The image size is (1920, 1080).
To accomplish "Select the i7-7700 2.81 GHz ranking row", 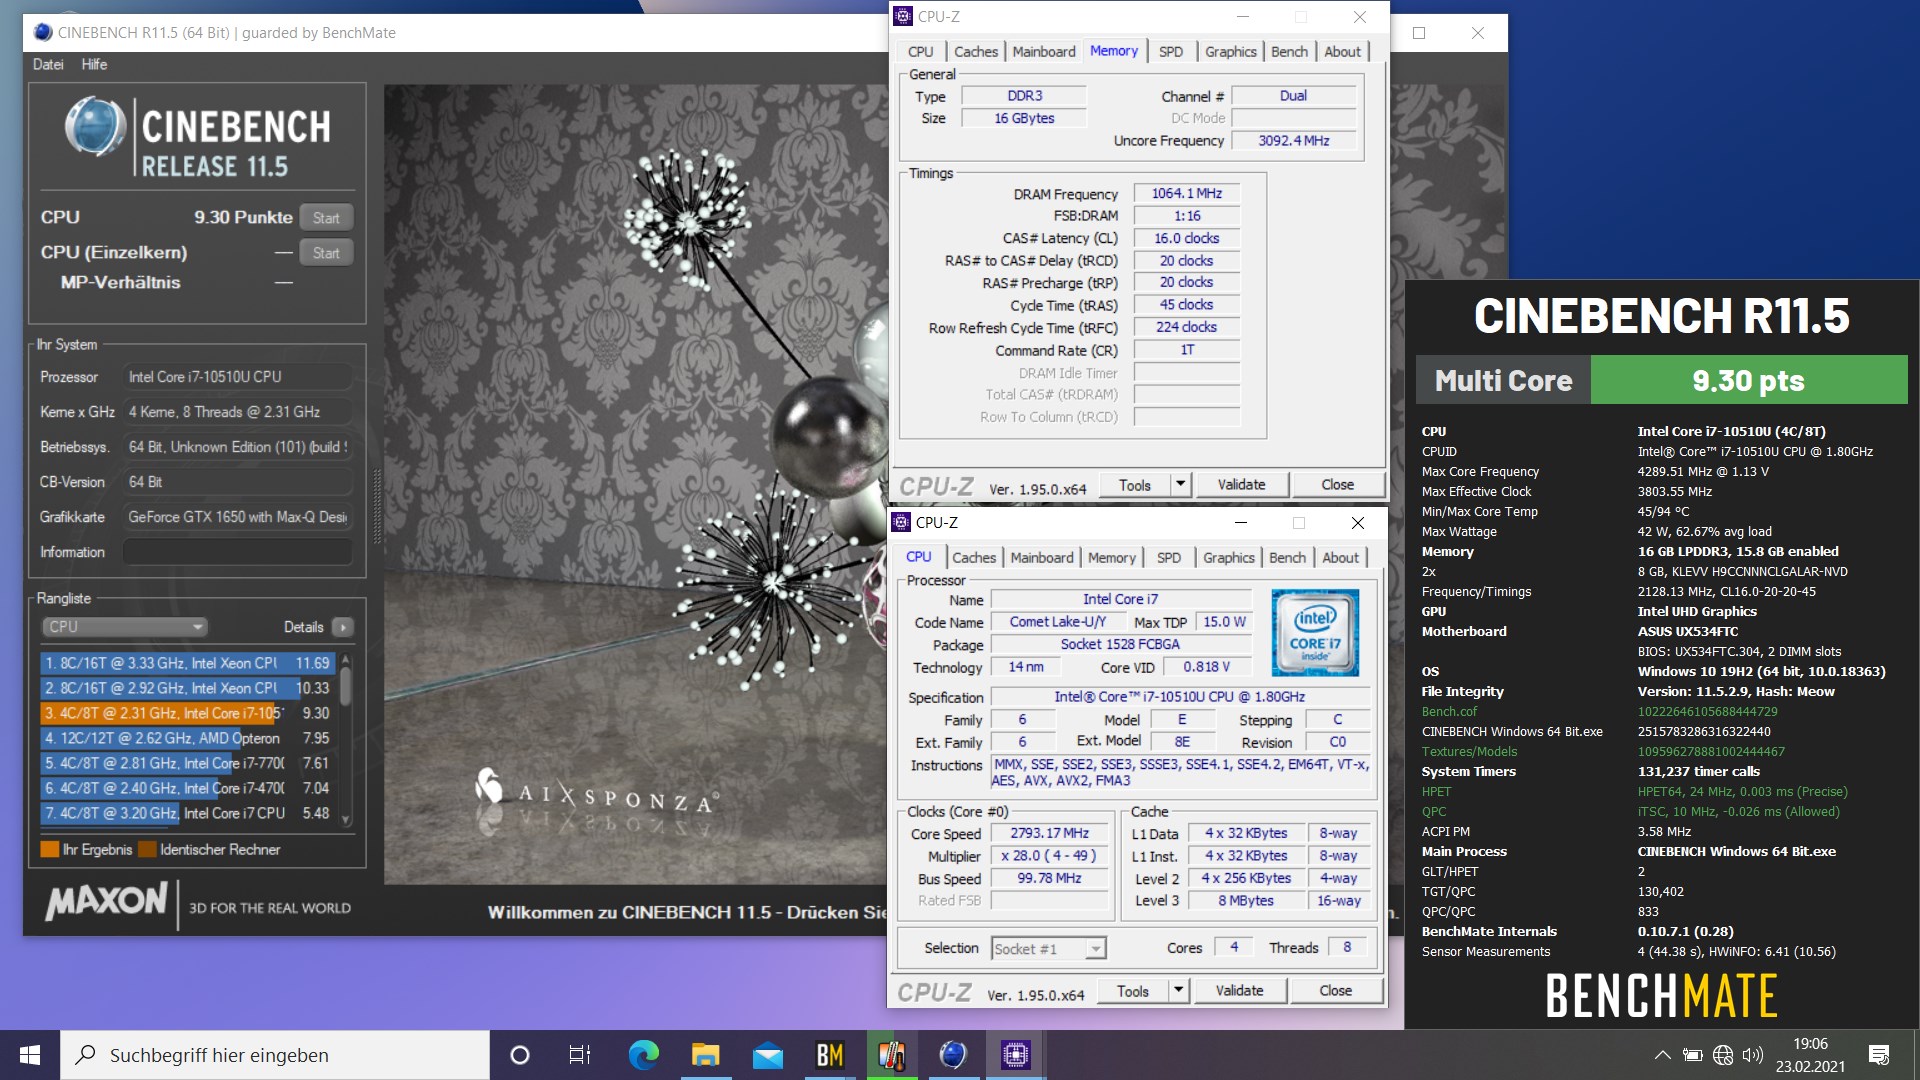I will 187,763.
